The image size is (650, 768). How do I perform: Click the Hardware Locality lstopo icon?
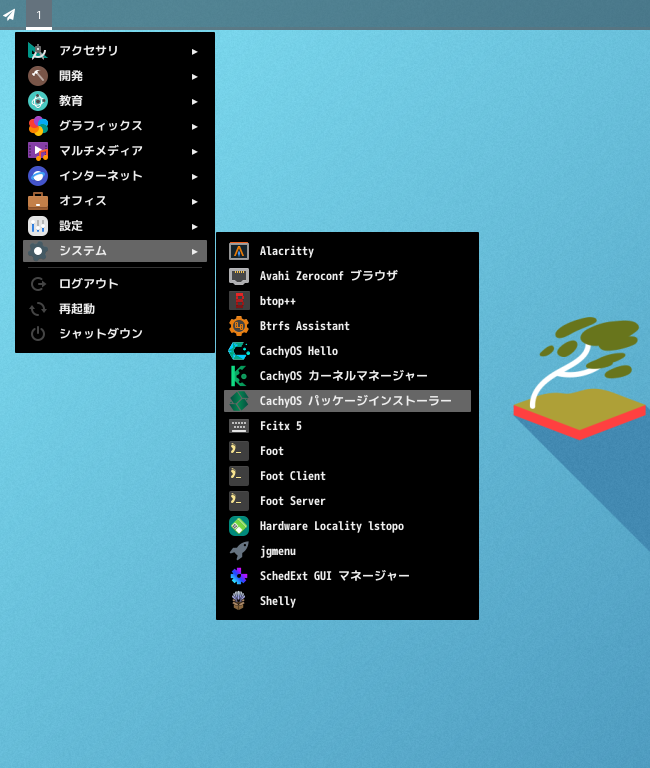tap(239, 526)
